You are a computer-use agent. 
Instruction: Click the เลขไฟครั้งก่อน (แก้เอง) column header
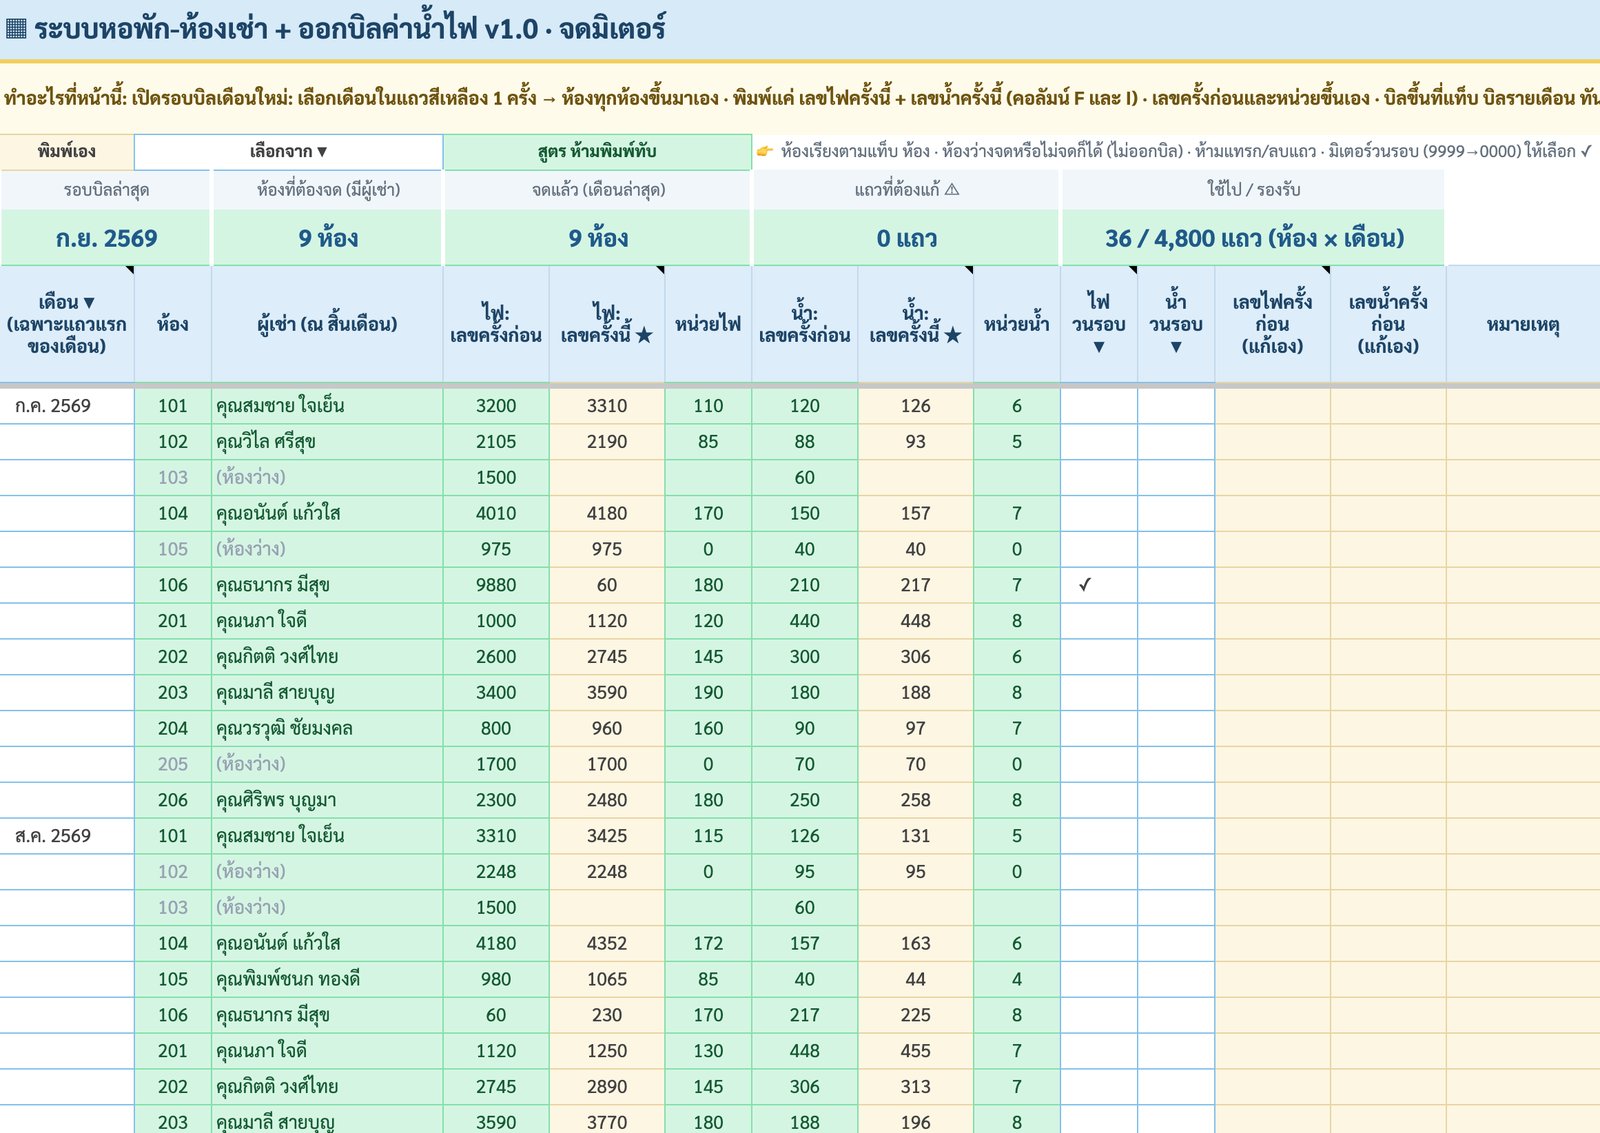tap(1272, 324)
